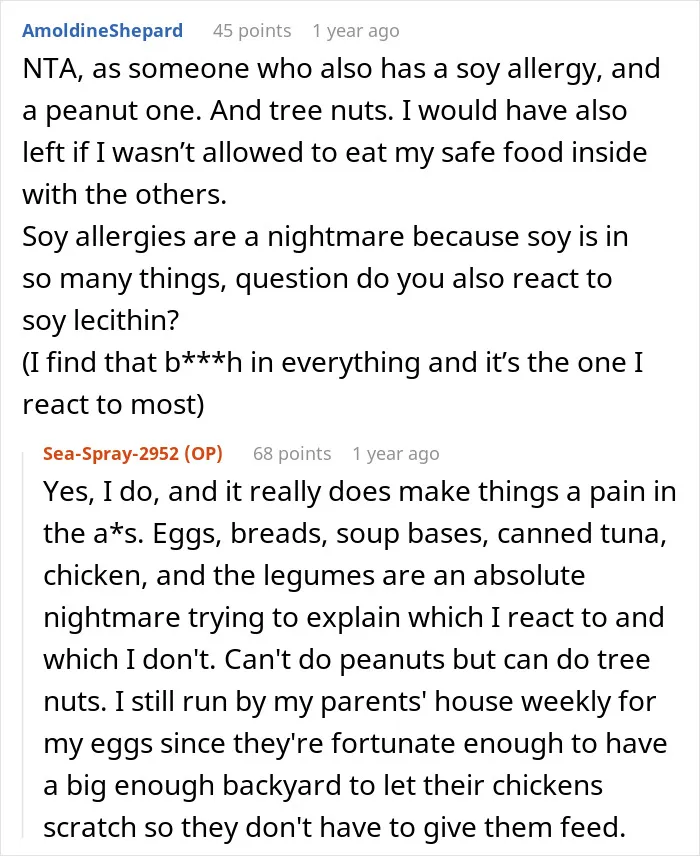Open AmoldineShepard's user profile
Screen dimensions: 700x856
[x=102, y=31]
